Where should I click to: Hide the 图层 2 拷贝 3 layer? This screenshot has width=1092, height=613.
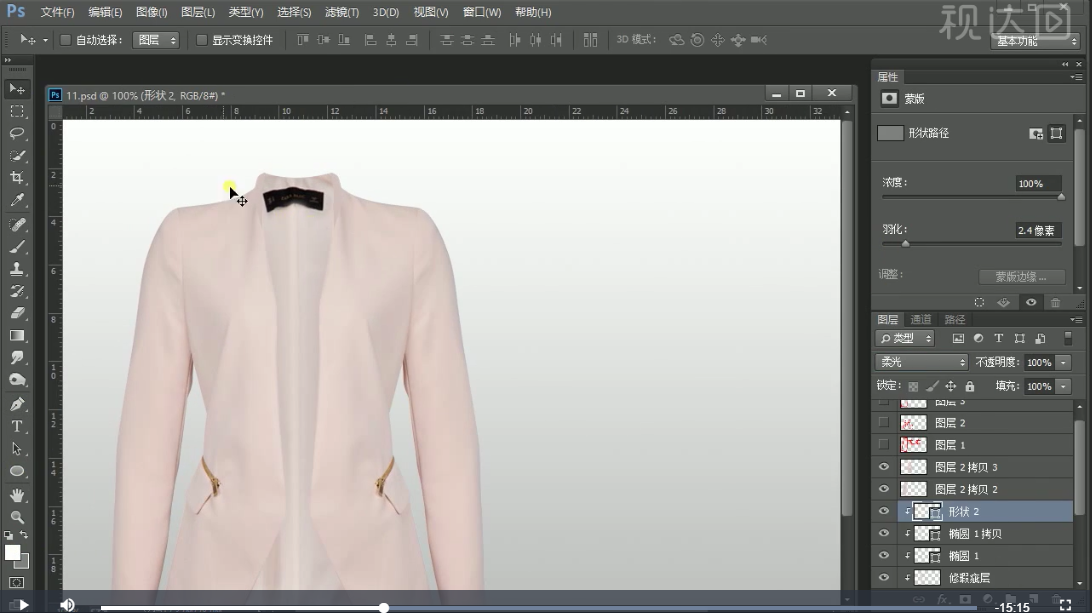884,467
